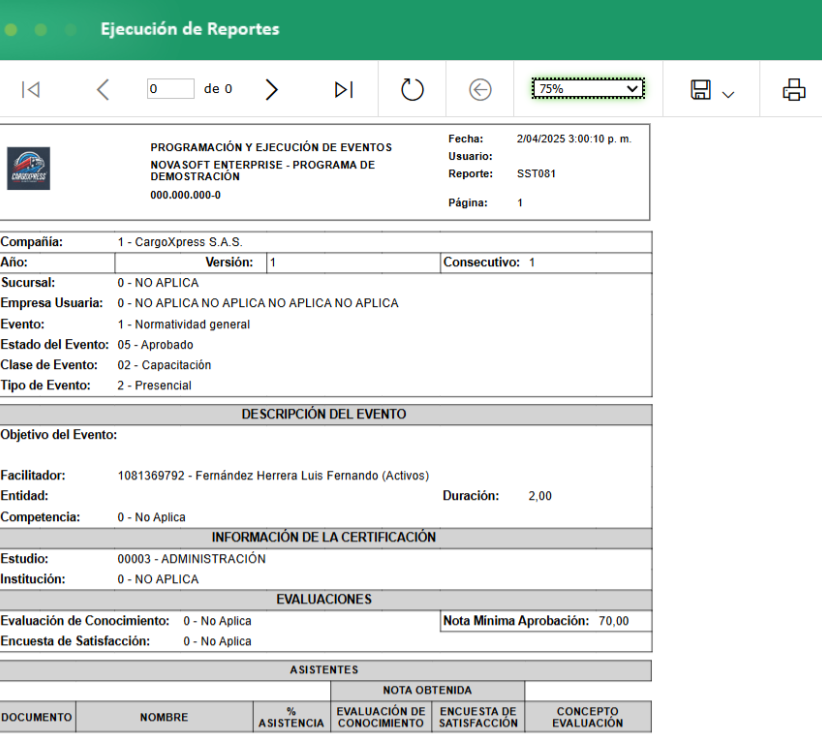Open the 75% zoom dropdown
The width and height of the screenshot is (822, 748).
point(588,89)
